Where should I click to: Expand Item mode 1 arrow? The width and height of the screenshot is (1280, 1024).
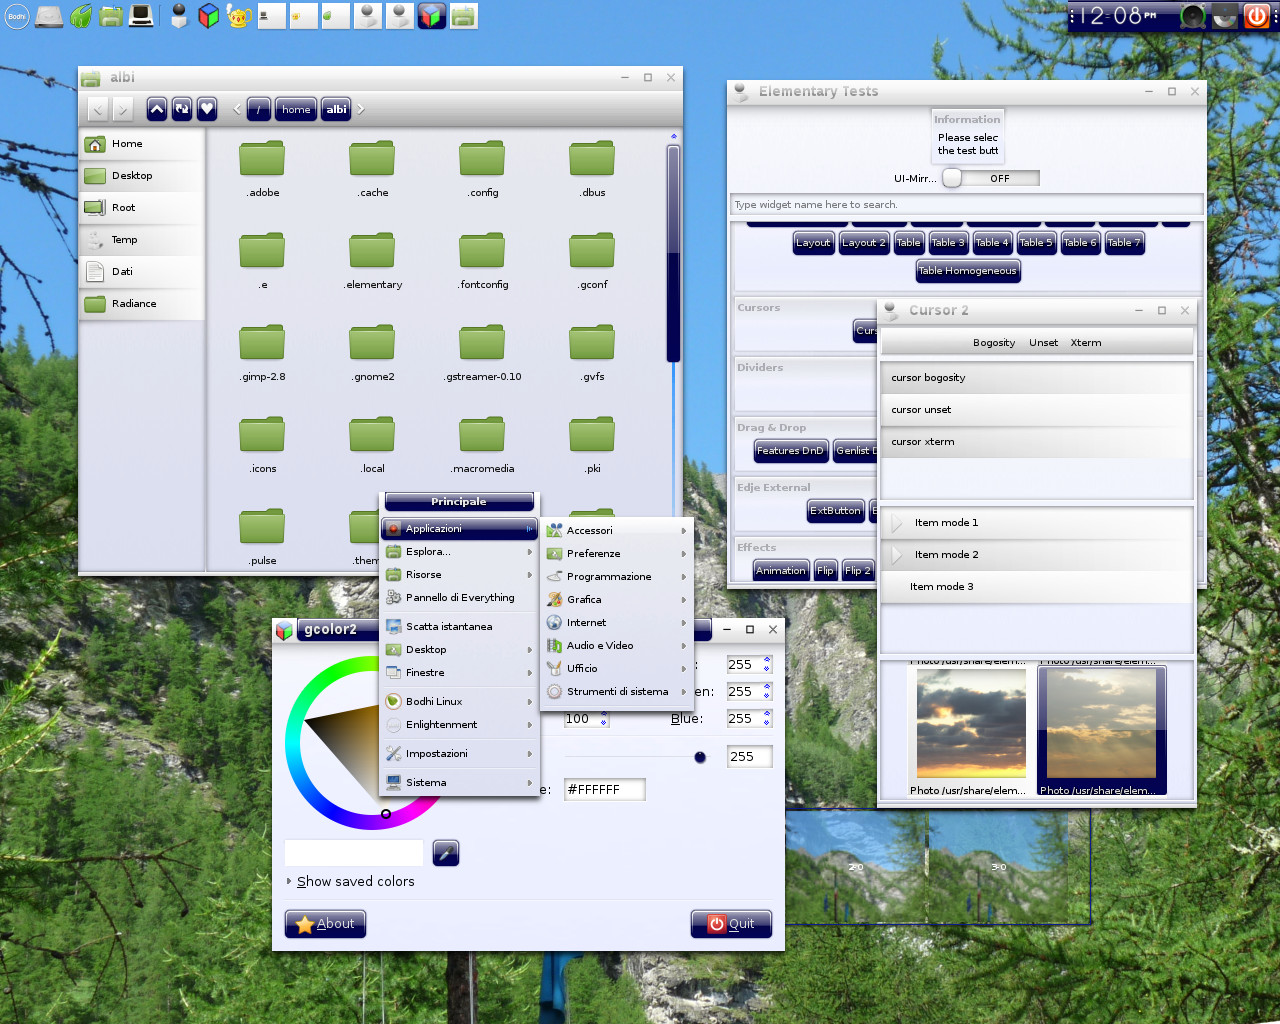click(x=897, y=523)
